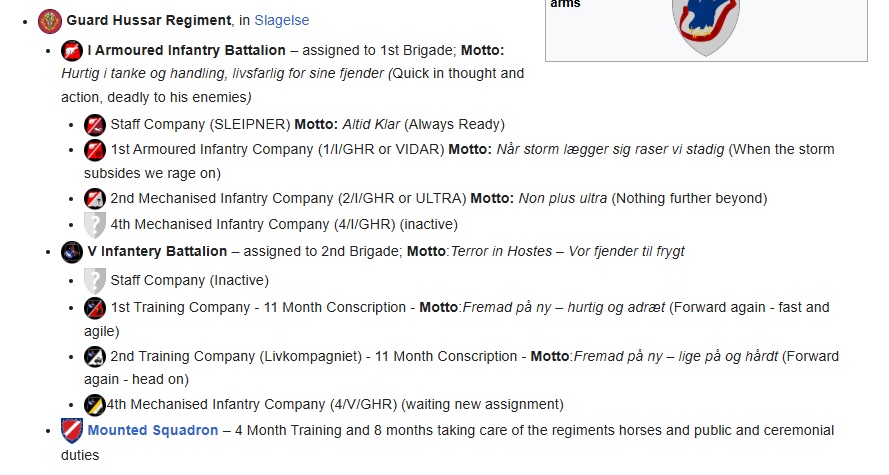Open the Staff Company SLEIPNER emblem image
The image size is (889, 475).
(x=95, y=125)
